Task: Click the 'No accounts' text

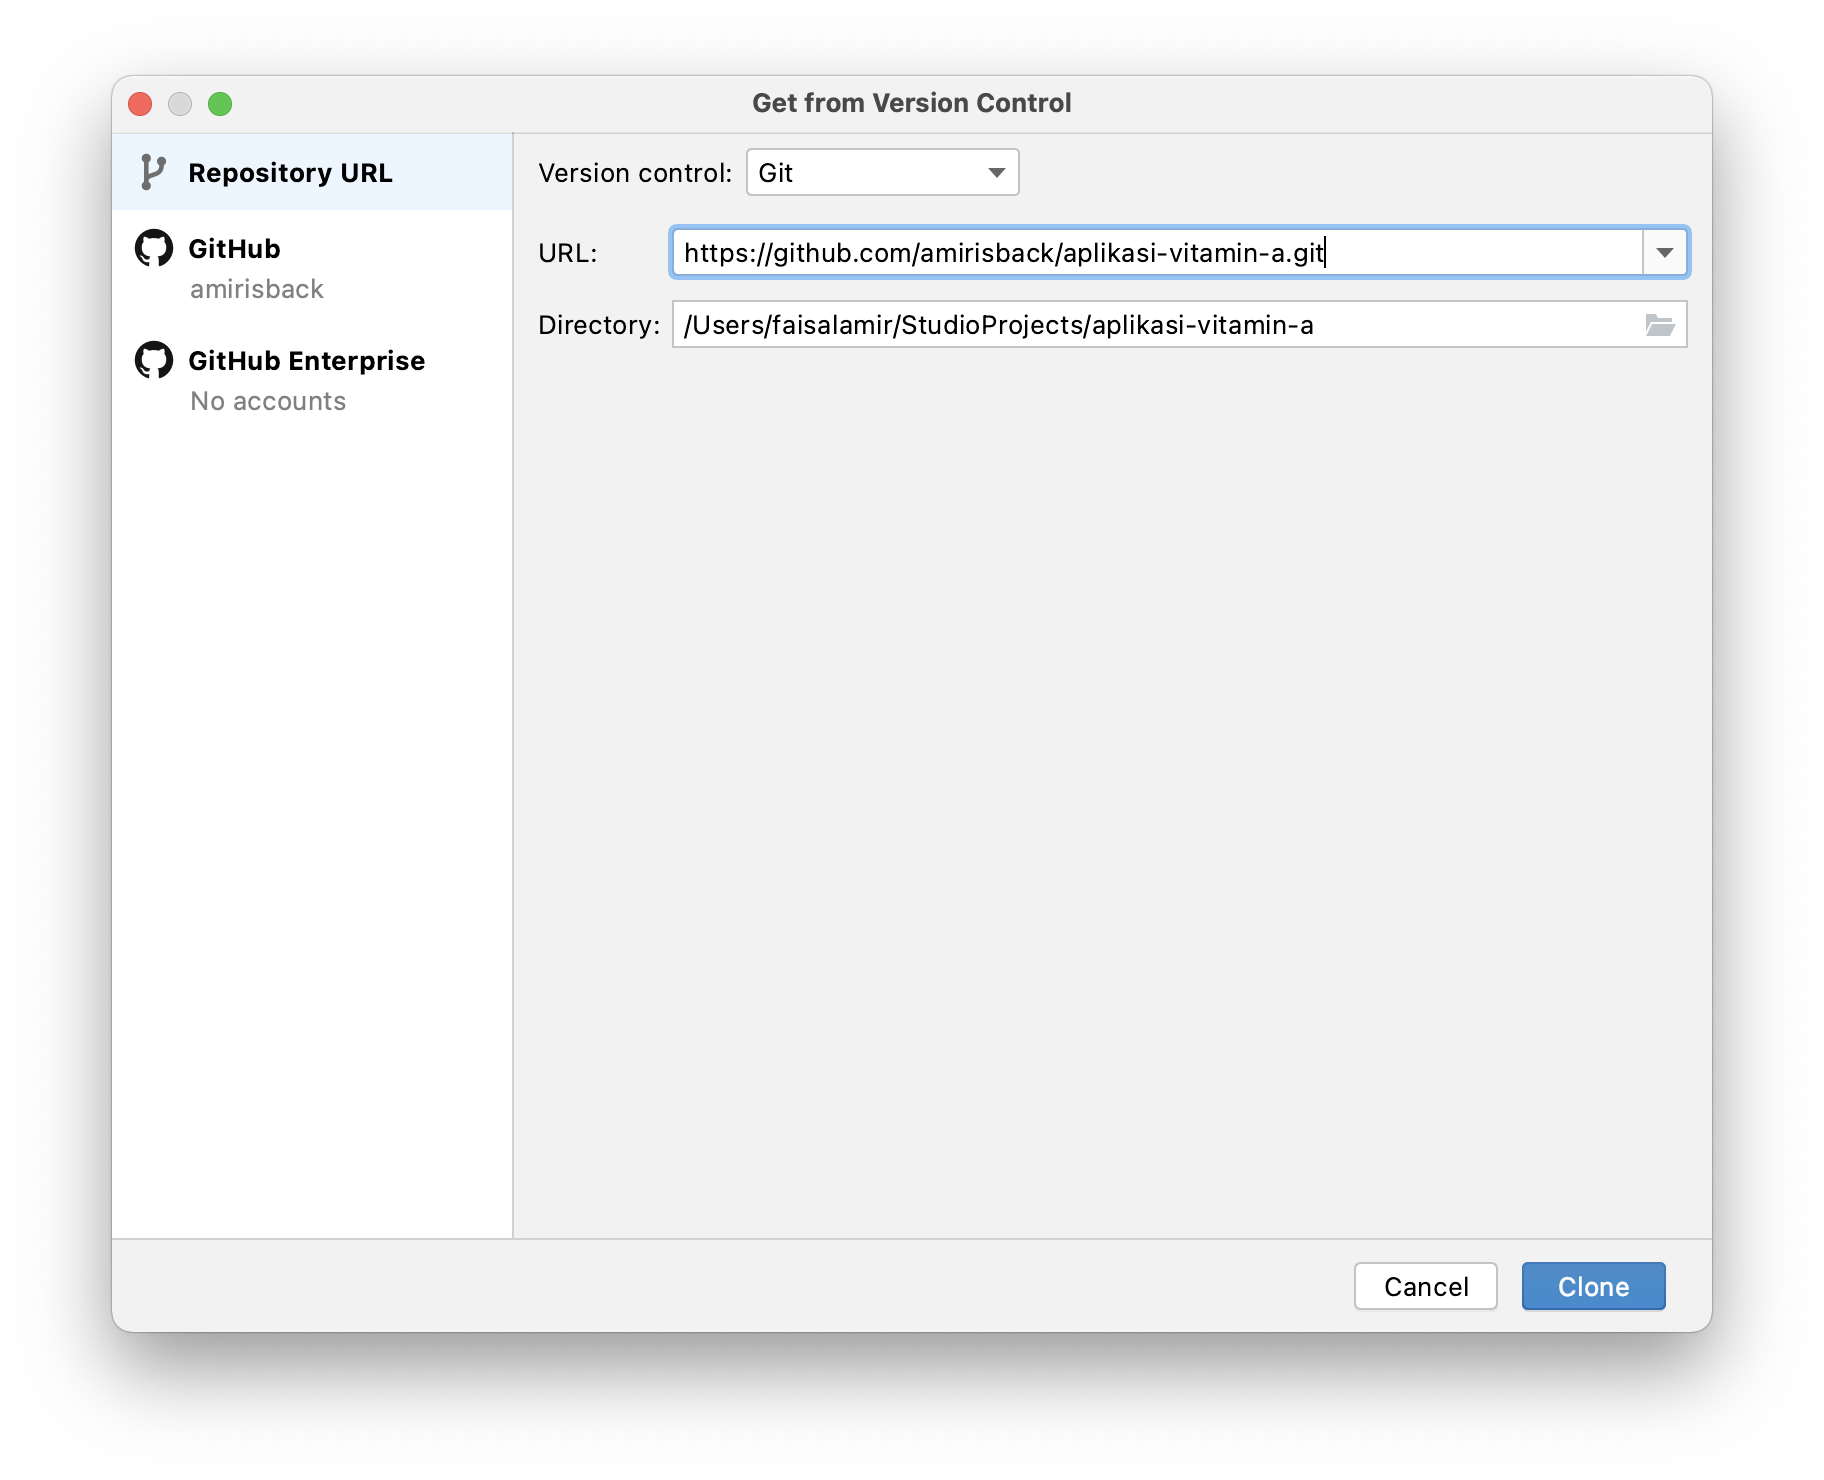Action: [x=268, y=401]
